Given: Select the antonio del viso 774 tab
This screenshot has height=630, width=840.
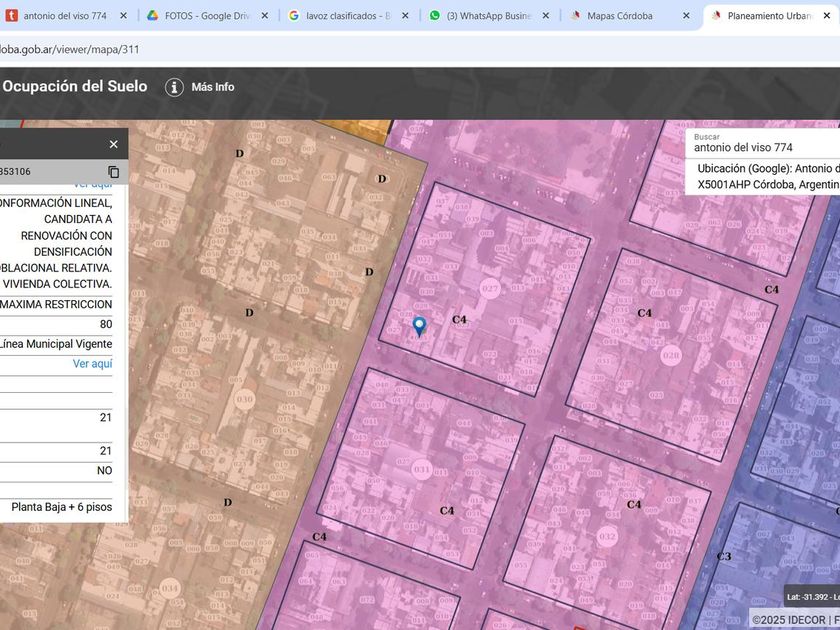Looking at the screenshot, I should coord(64,16).
